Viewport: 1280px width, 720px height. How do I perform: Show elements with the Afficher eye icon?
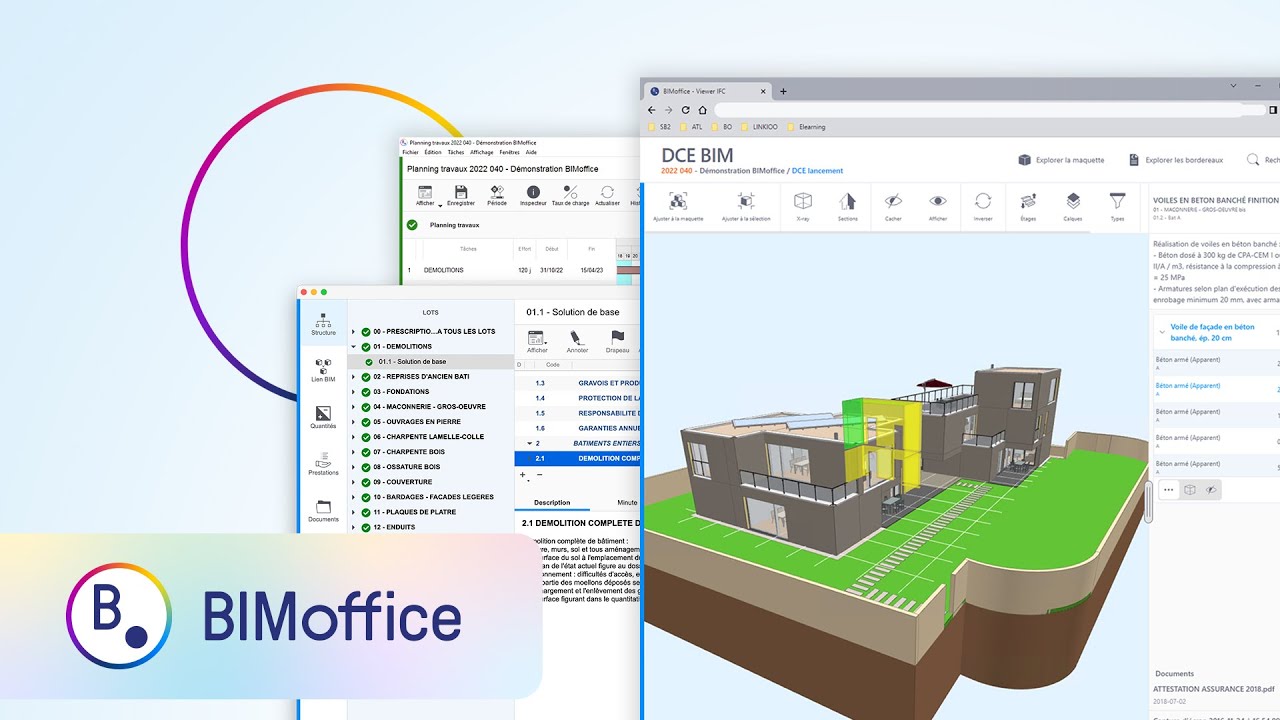[x=937, y=203]
